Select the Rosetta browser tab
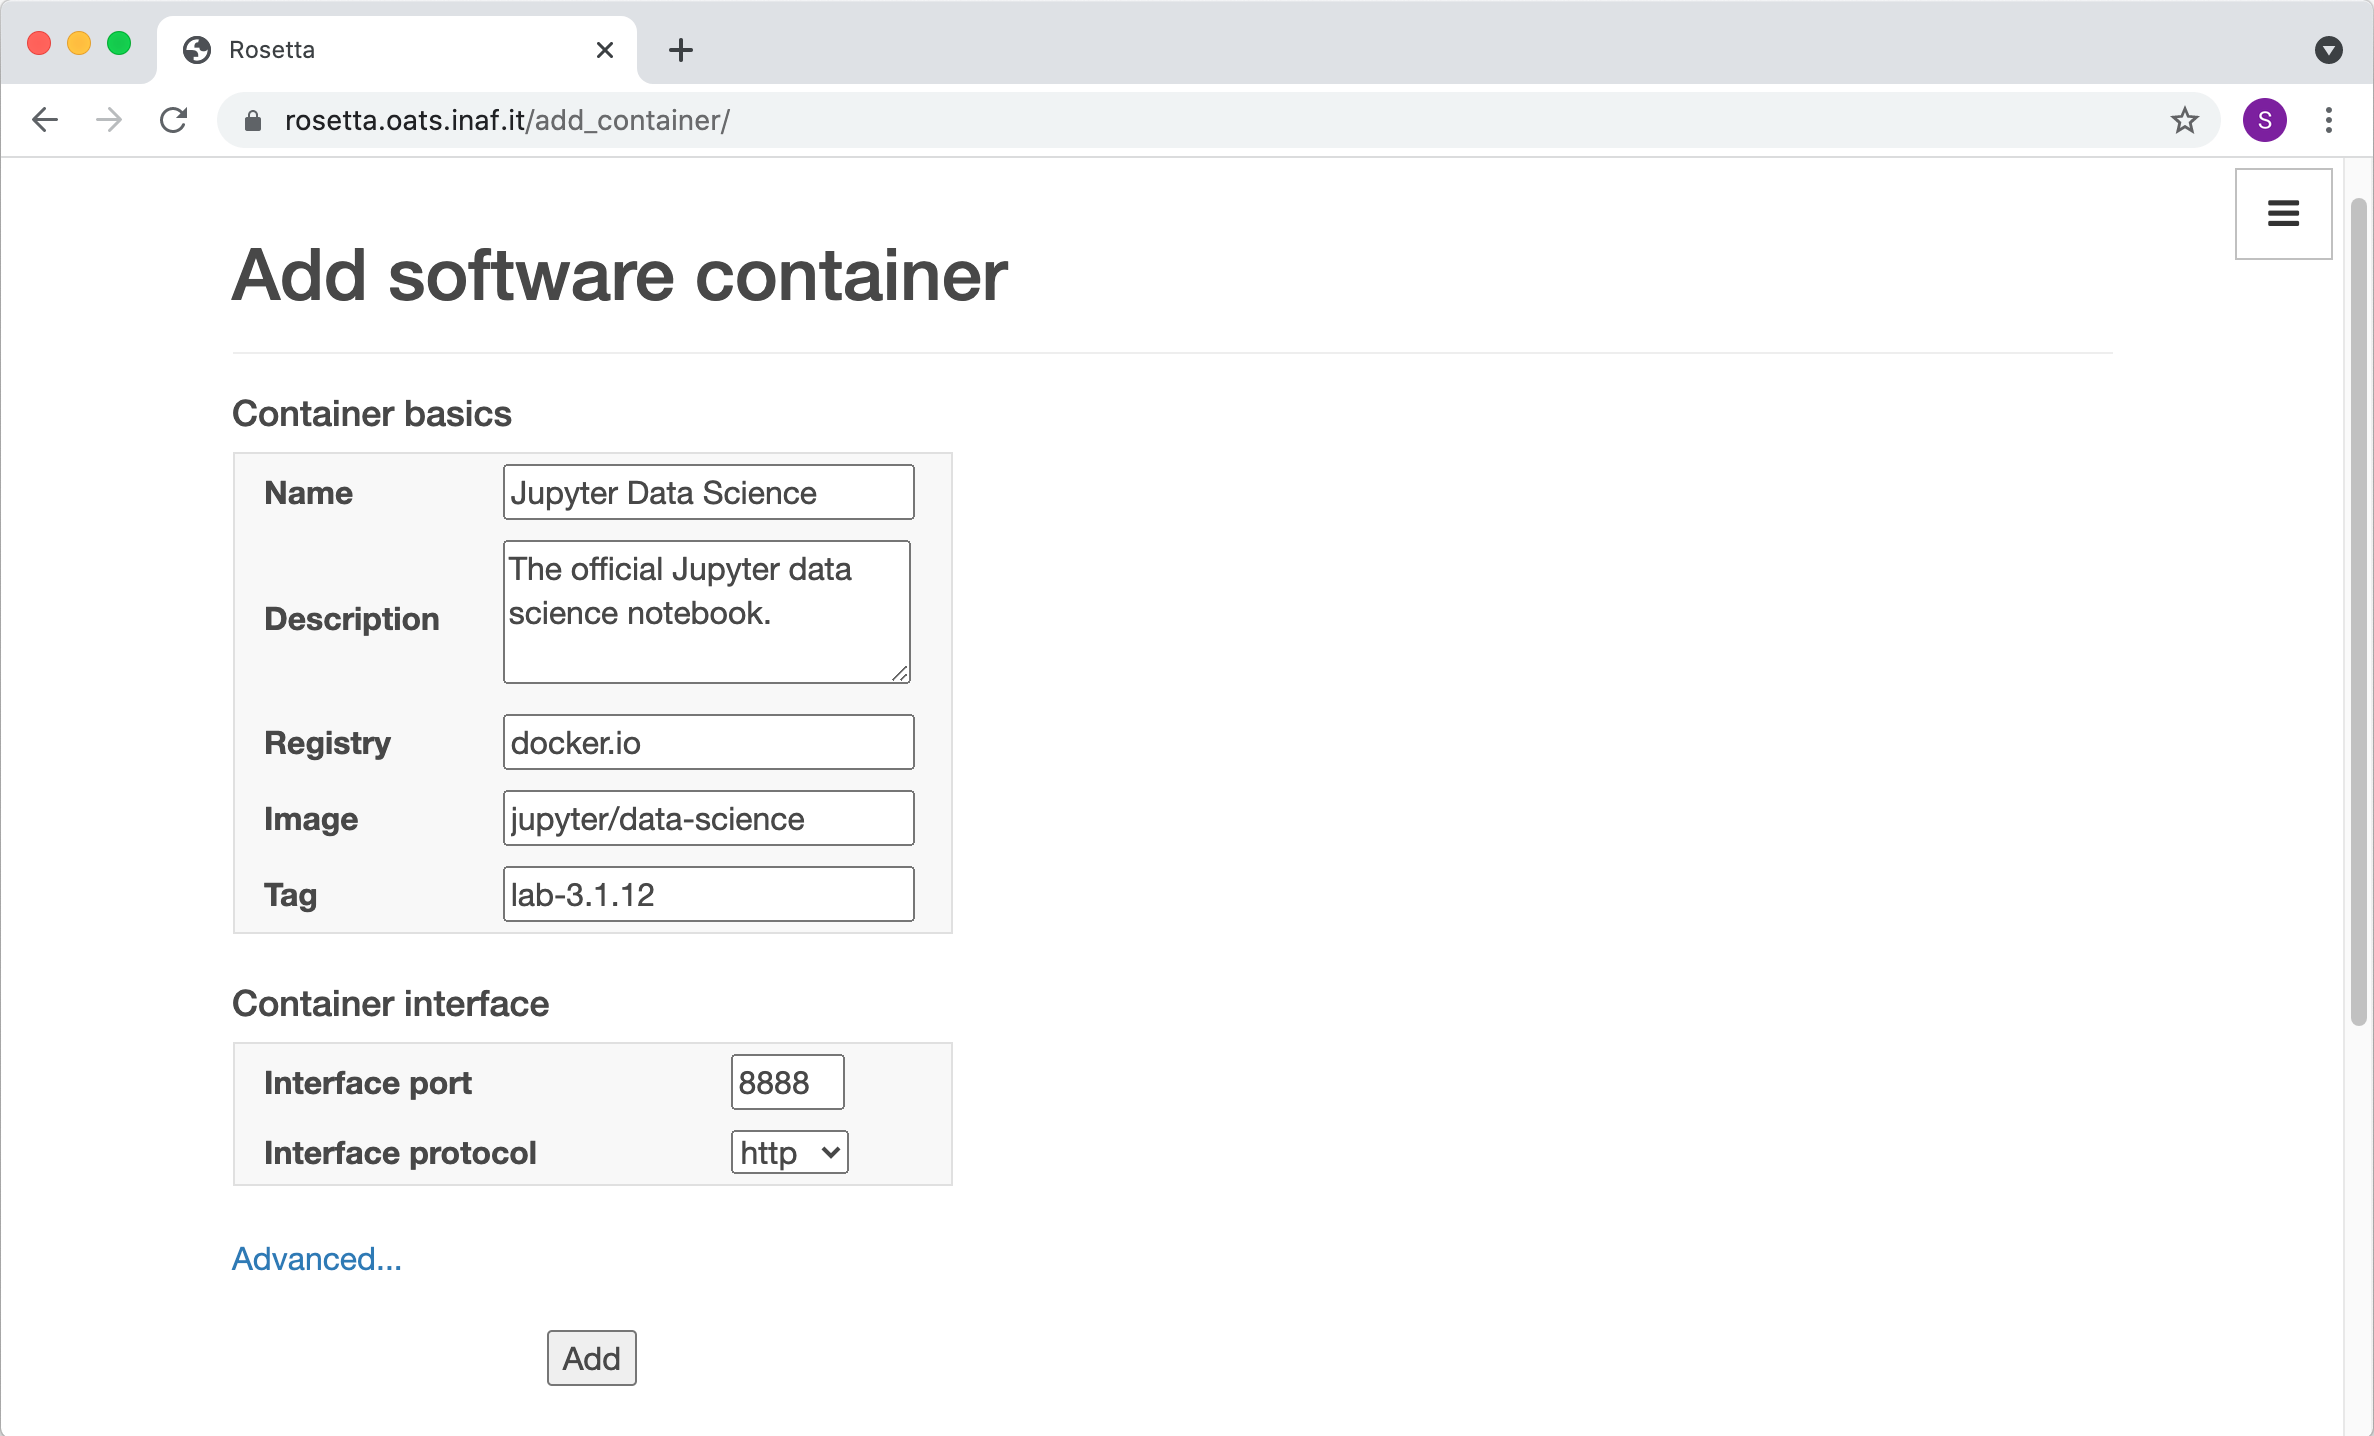This screenshot has height=1436, width=2374. (x=396, y=50)
